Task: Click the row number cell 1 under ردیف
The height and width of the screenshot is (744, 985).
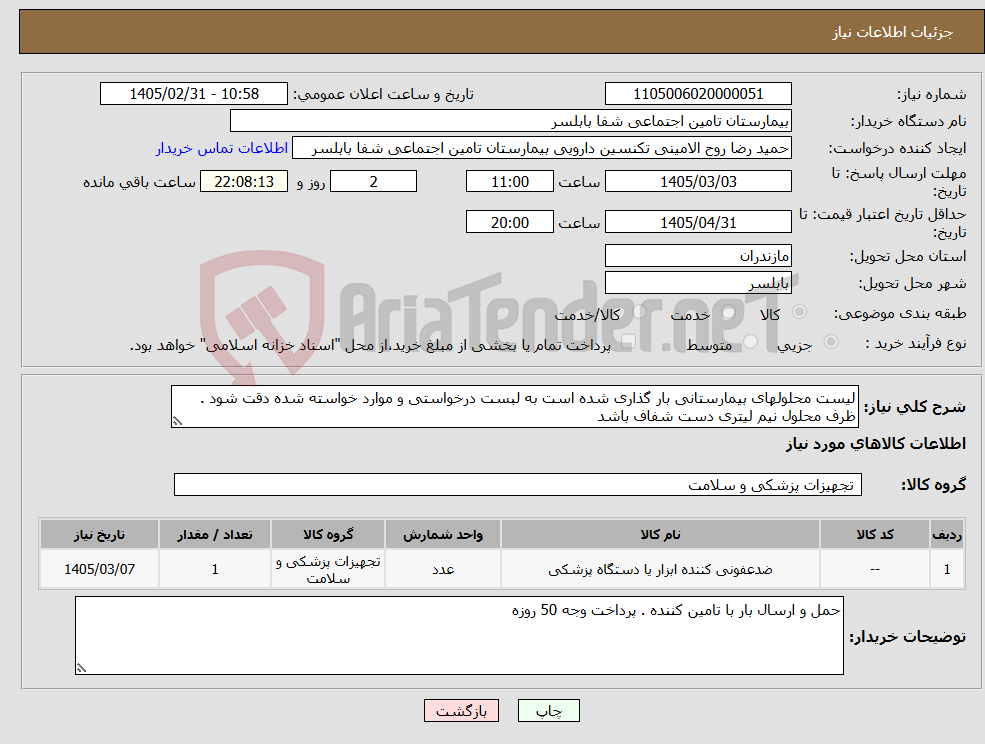Action: pos(947,569)
